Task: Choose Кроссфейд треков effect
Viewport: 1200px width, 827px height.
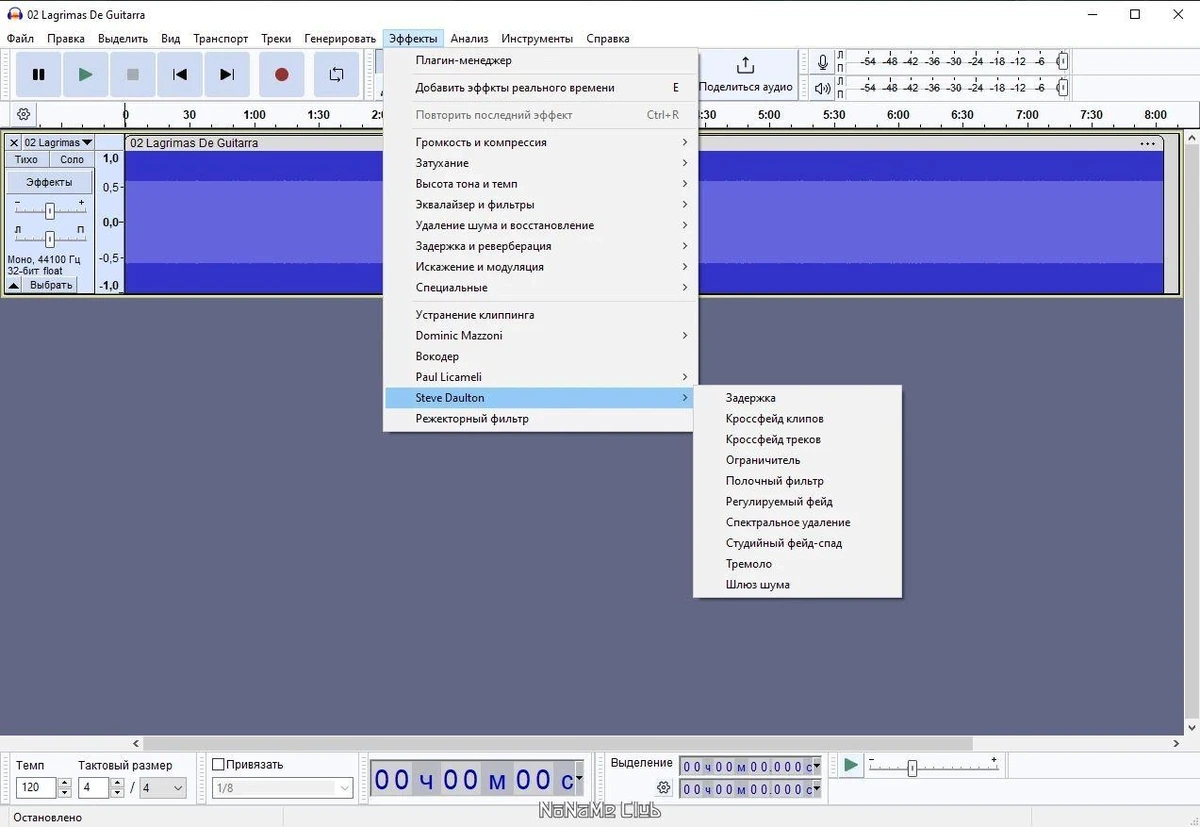Action: click(798, 440)
